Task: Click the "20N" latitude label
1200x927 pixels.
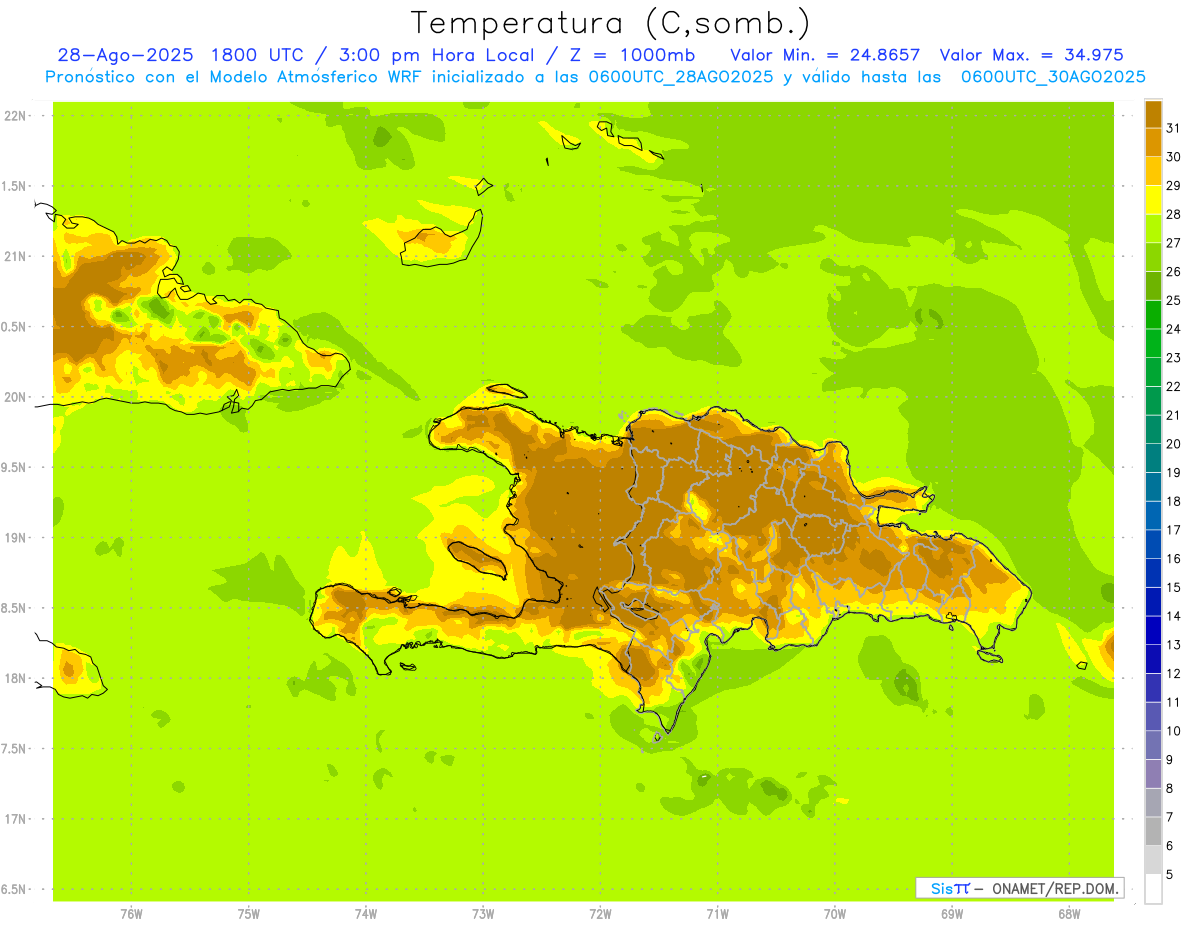Action: 14,397
